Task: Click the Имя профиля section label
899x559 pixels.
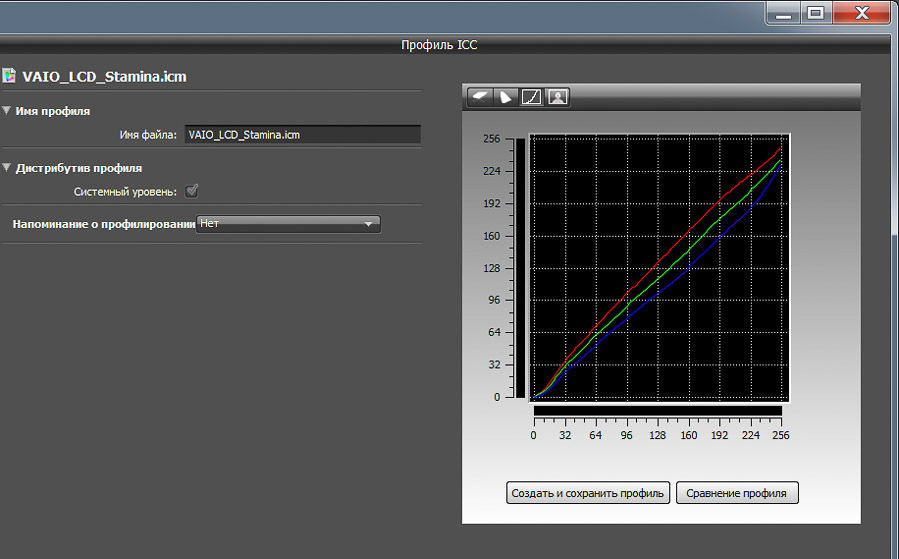Action: [53, 111]
